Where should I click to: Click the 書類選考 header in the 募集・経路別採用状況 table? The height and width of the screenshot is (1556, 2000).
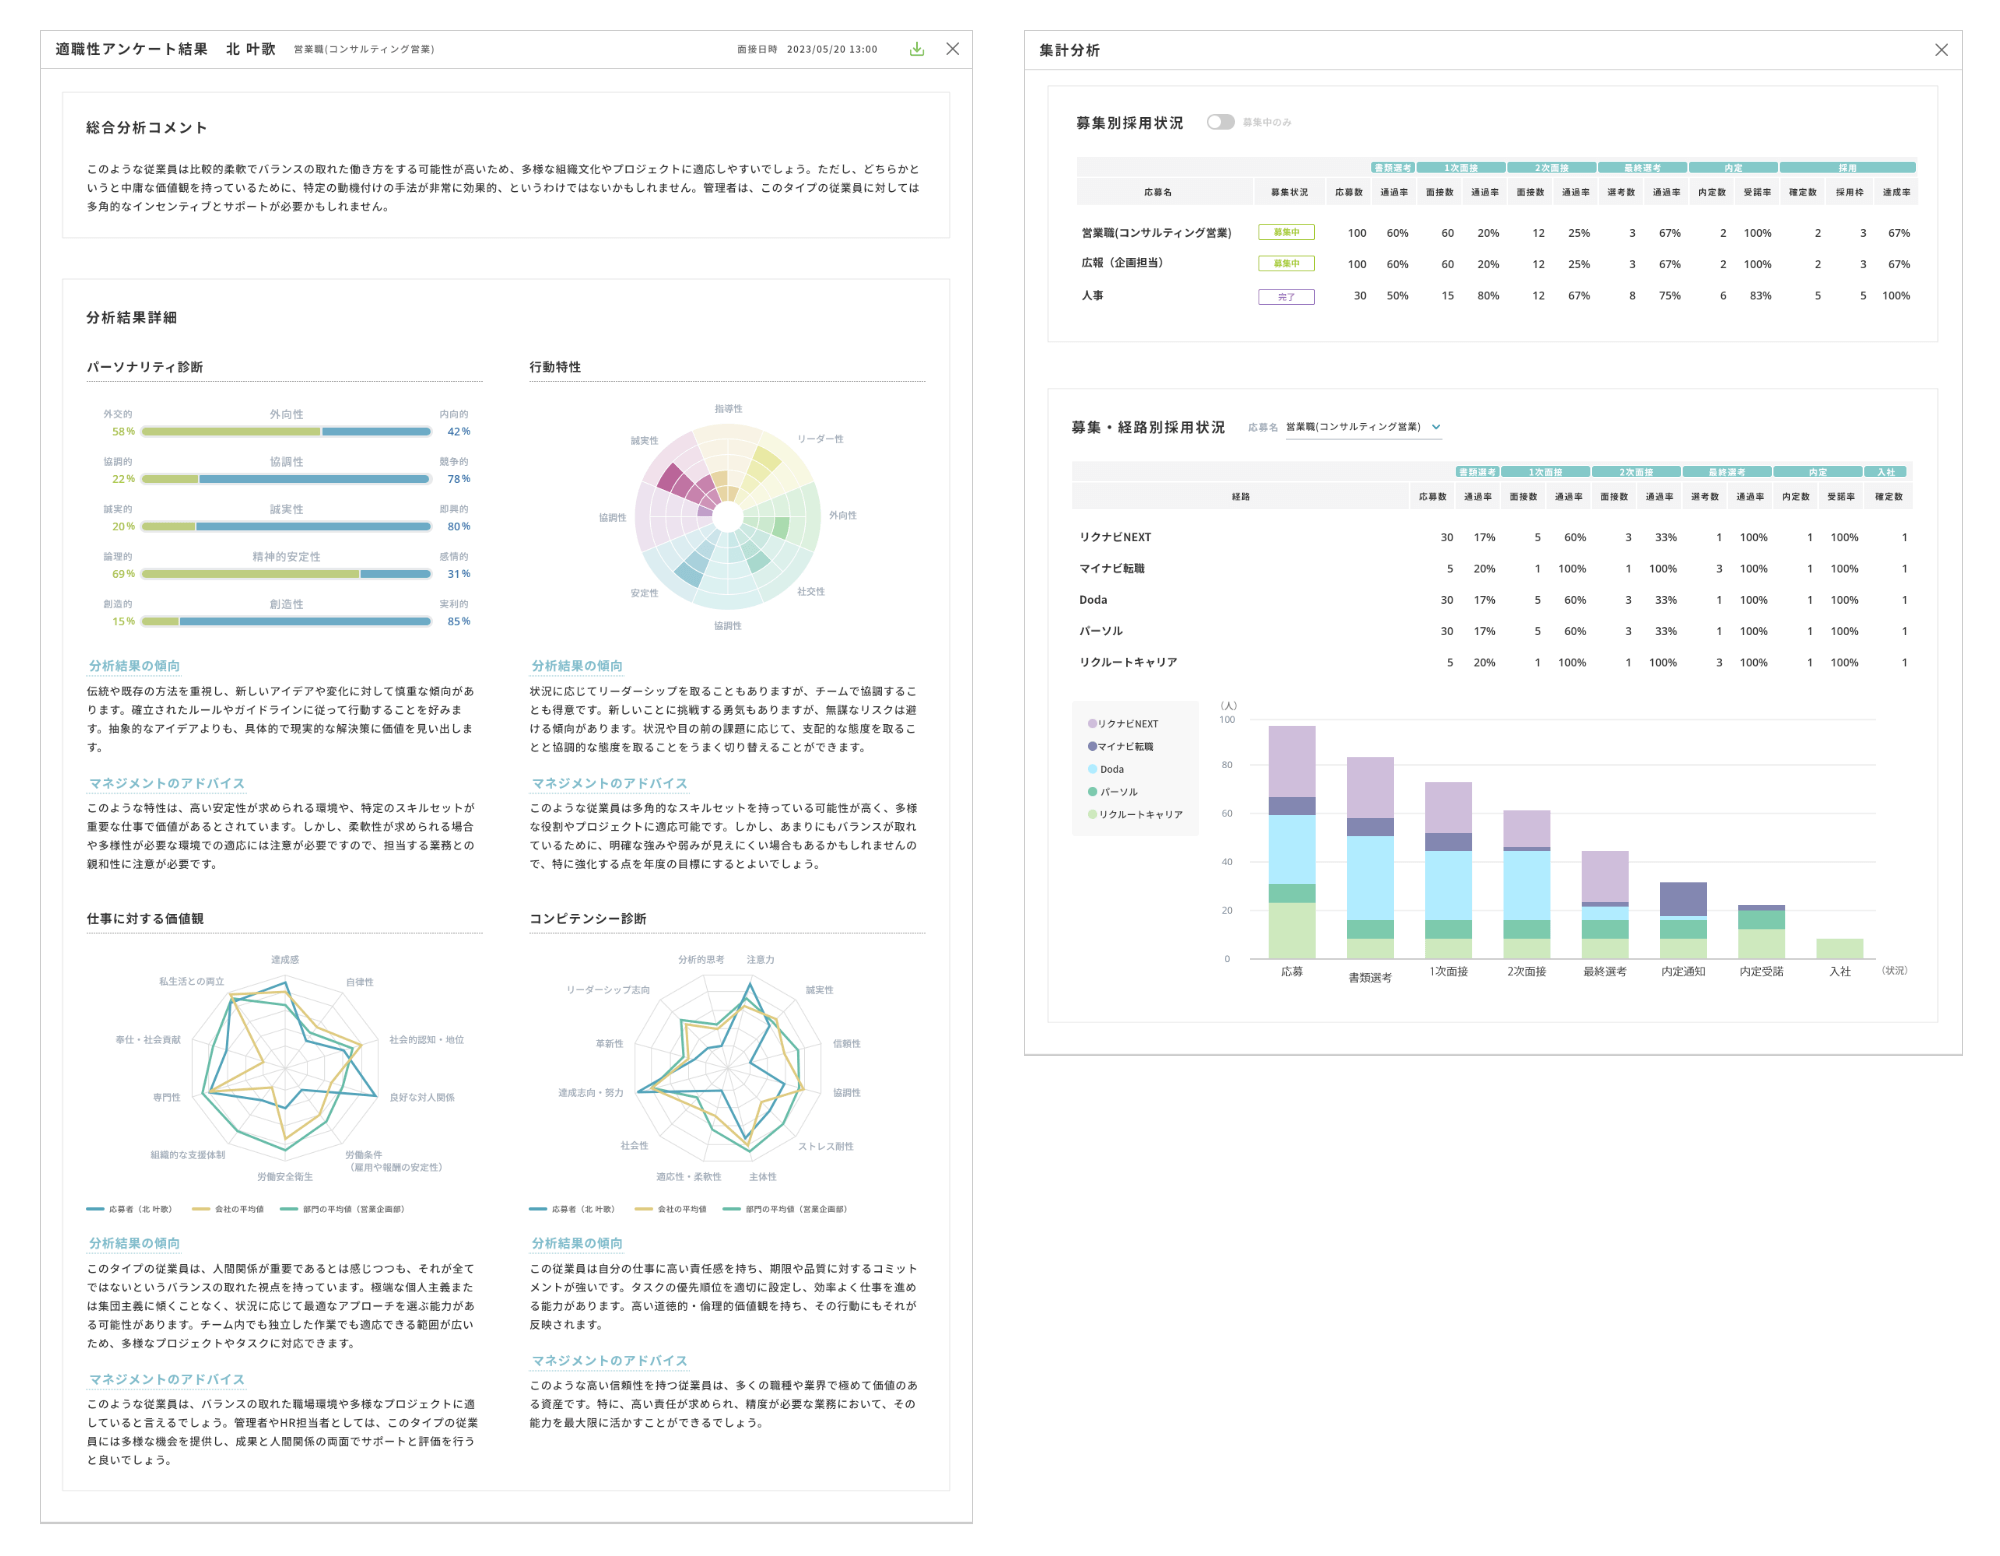[x=1476, y=472]
